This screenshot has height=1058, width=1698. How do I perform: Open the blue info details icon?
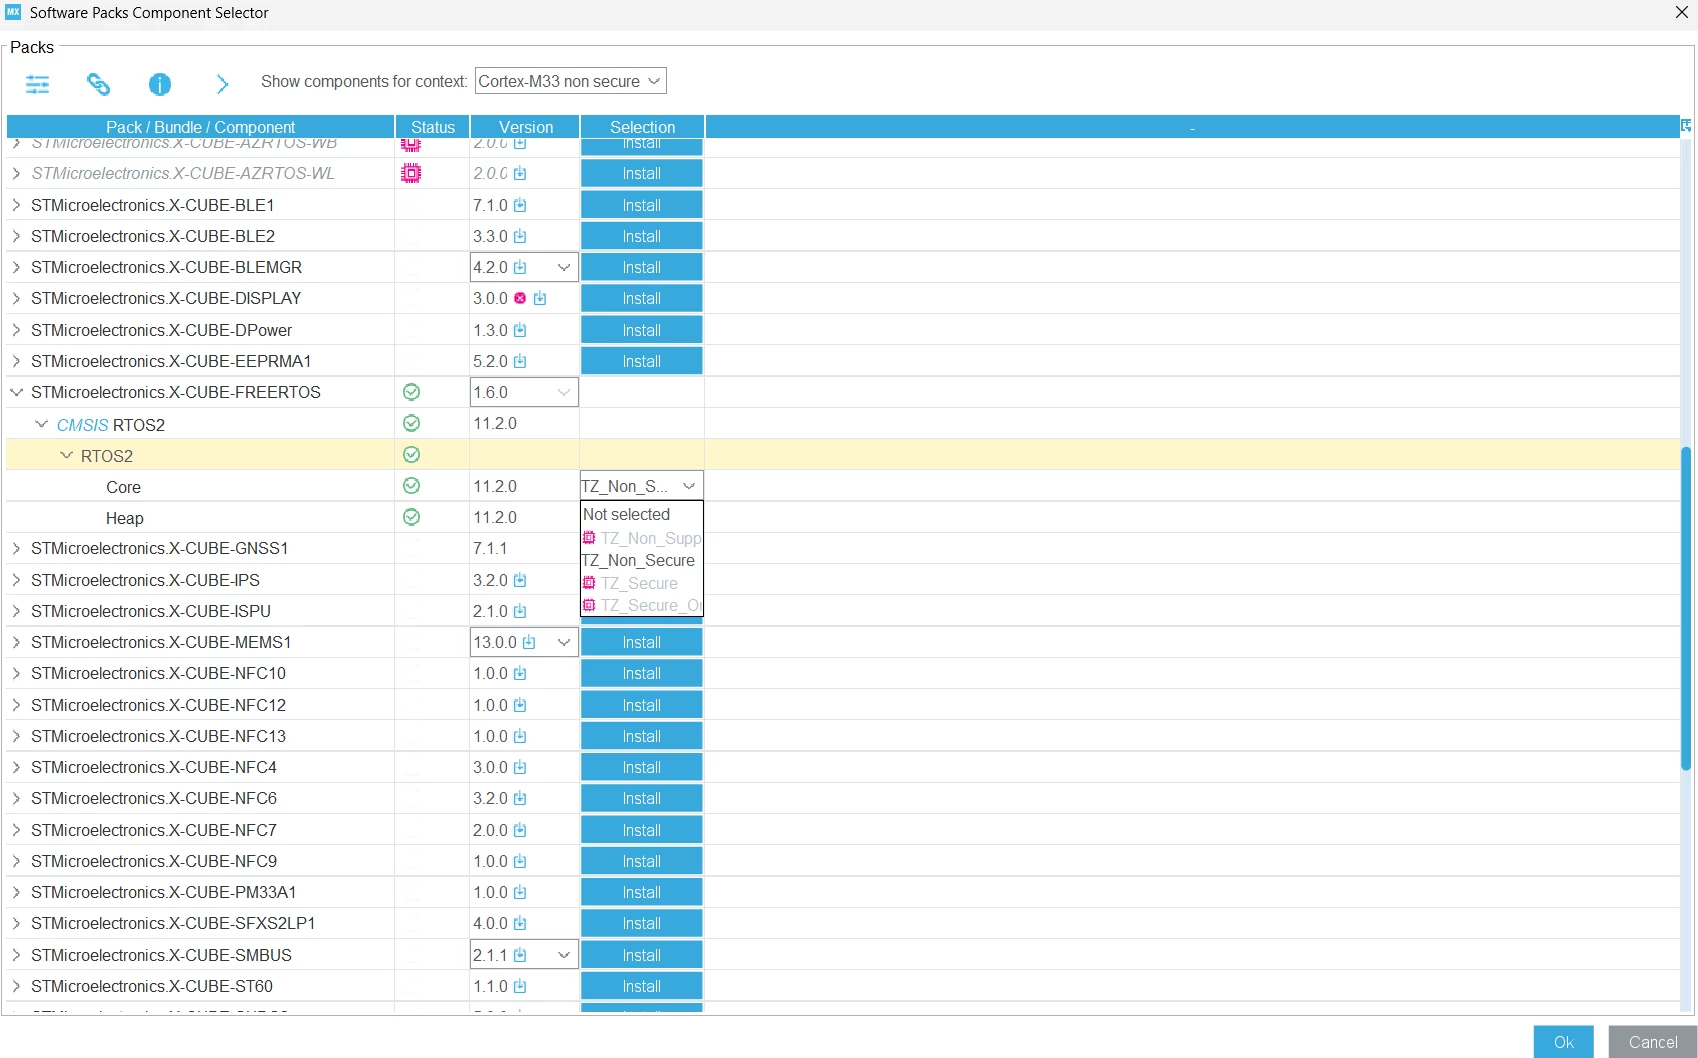(160, 84)
